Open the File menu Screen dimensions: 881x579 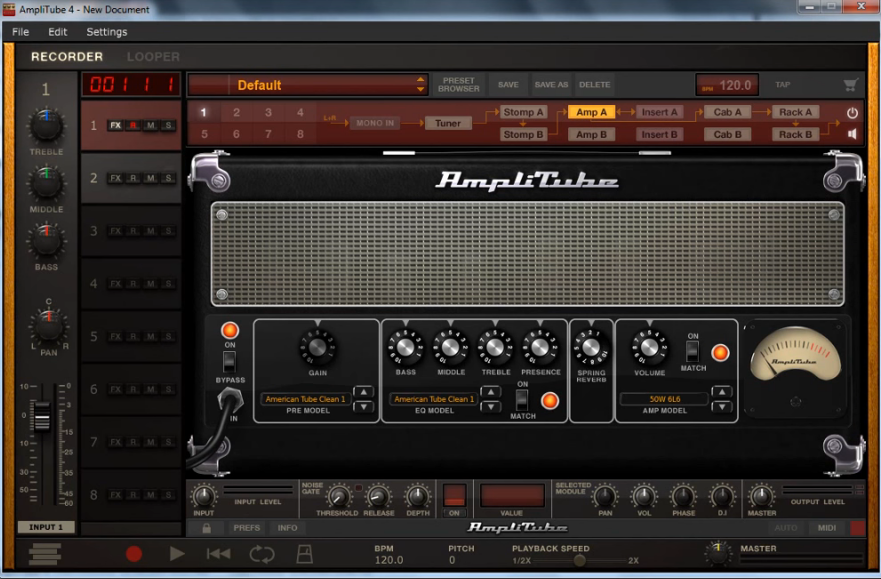[20, 32]
